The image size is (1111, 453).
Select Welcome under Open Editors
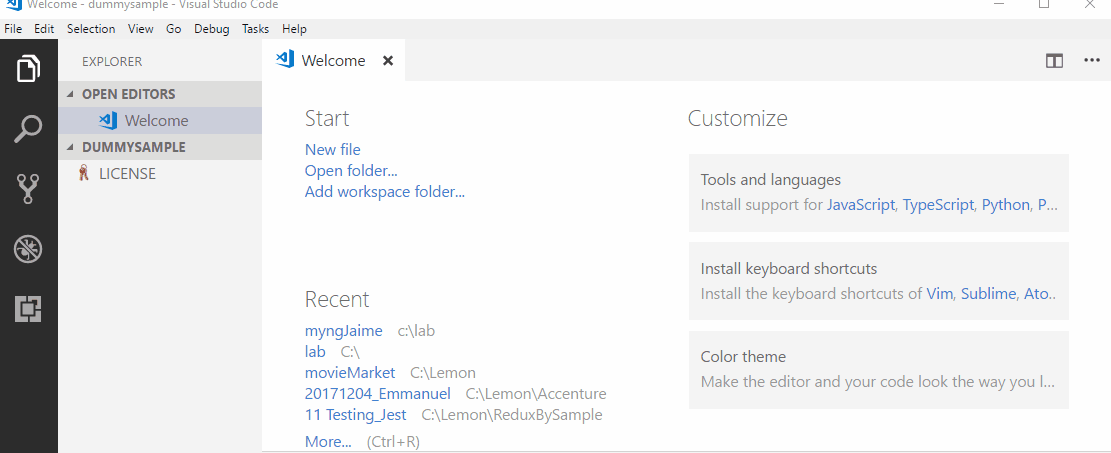(156, 120)
